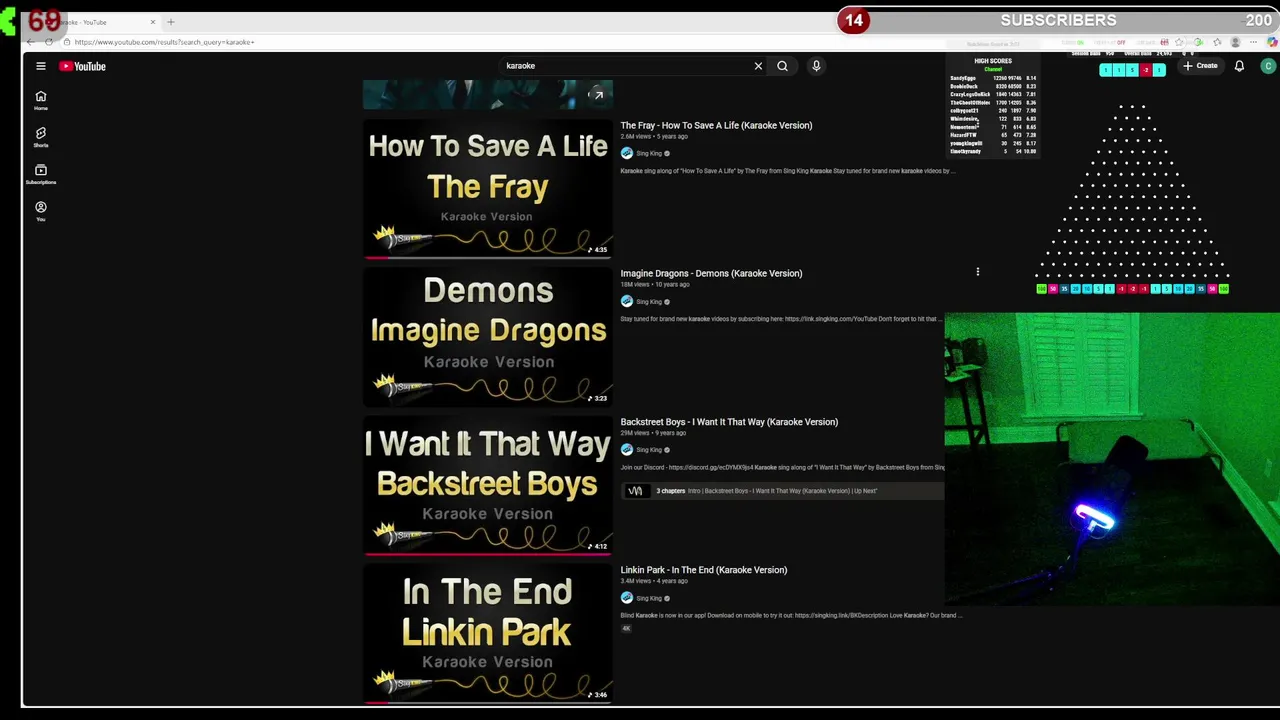The height and width of the screenshot is (720, 1280).
Task: Open title The Fray - How To Save A Life
Action: tap(716, 125)
